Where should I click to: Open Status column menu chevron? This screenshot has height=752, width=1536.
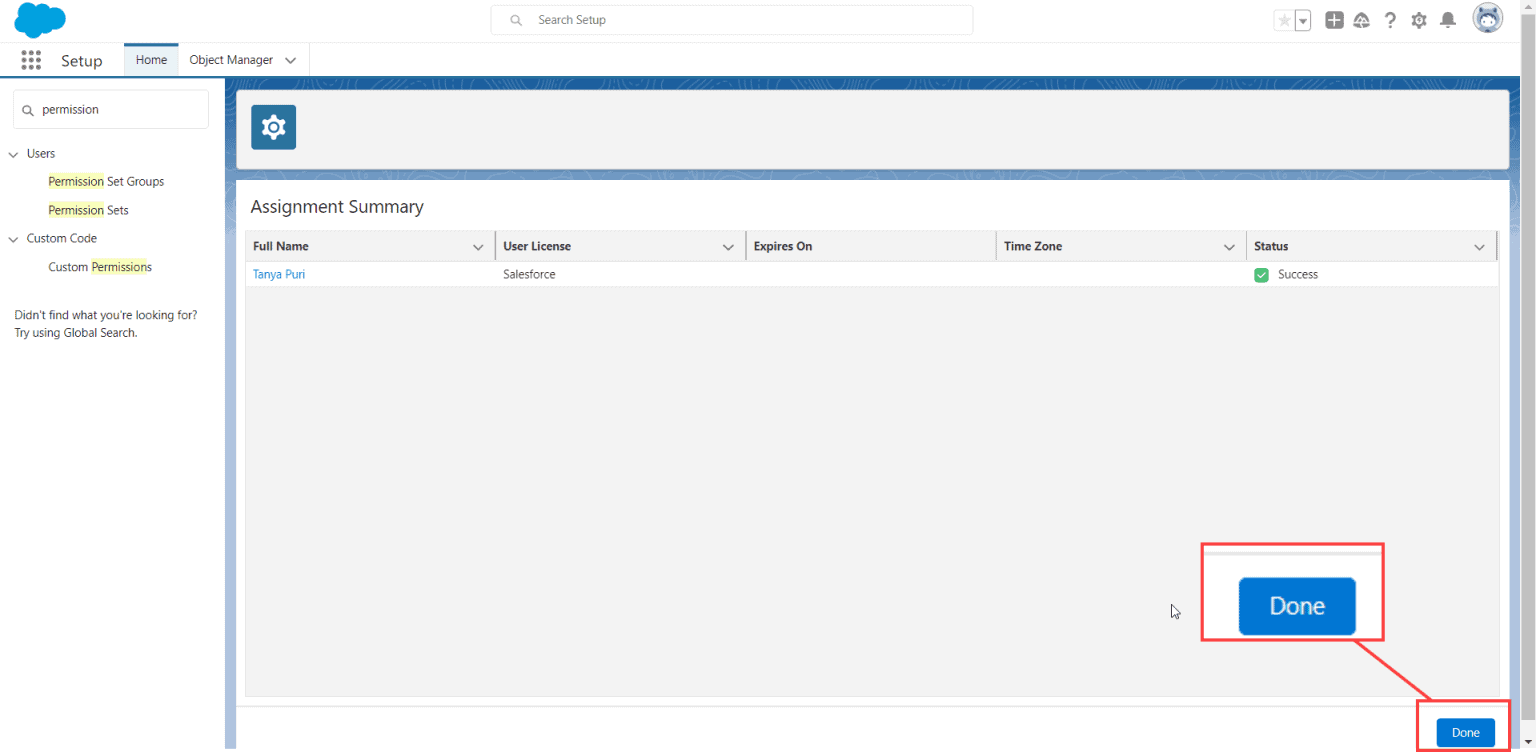point(1479,247)
